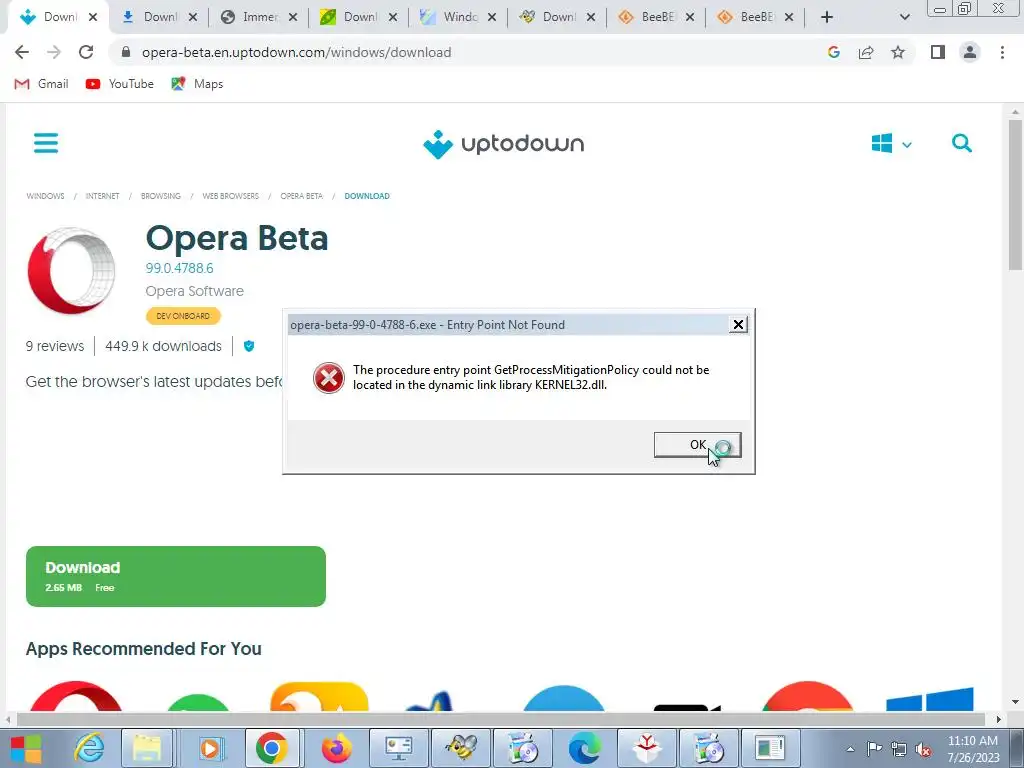Click the share page icon
The image size is (1024, 768).
coord(866,52)
